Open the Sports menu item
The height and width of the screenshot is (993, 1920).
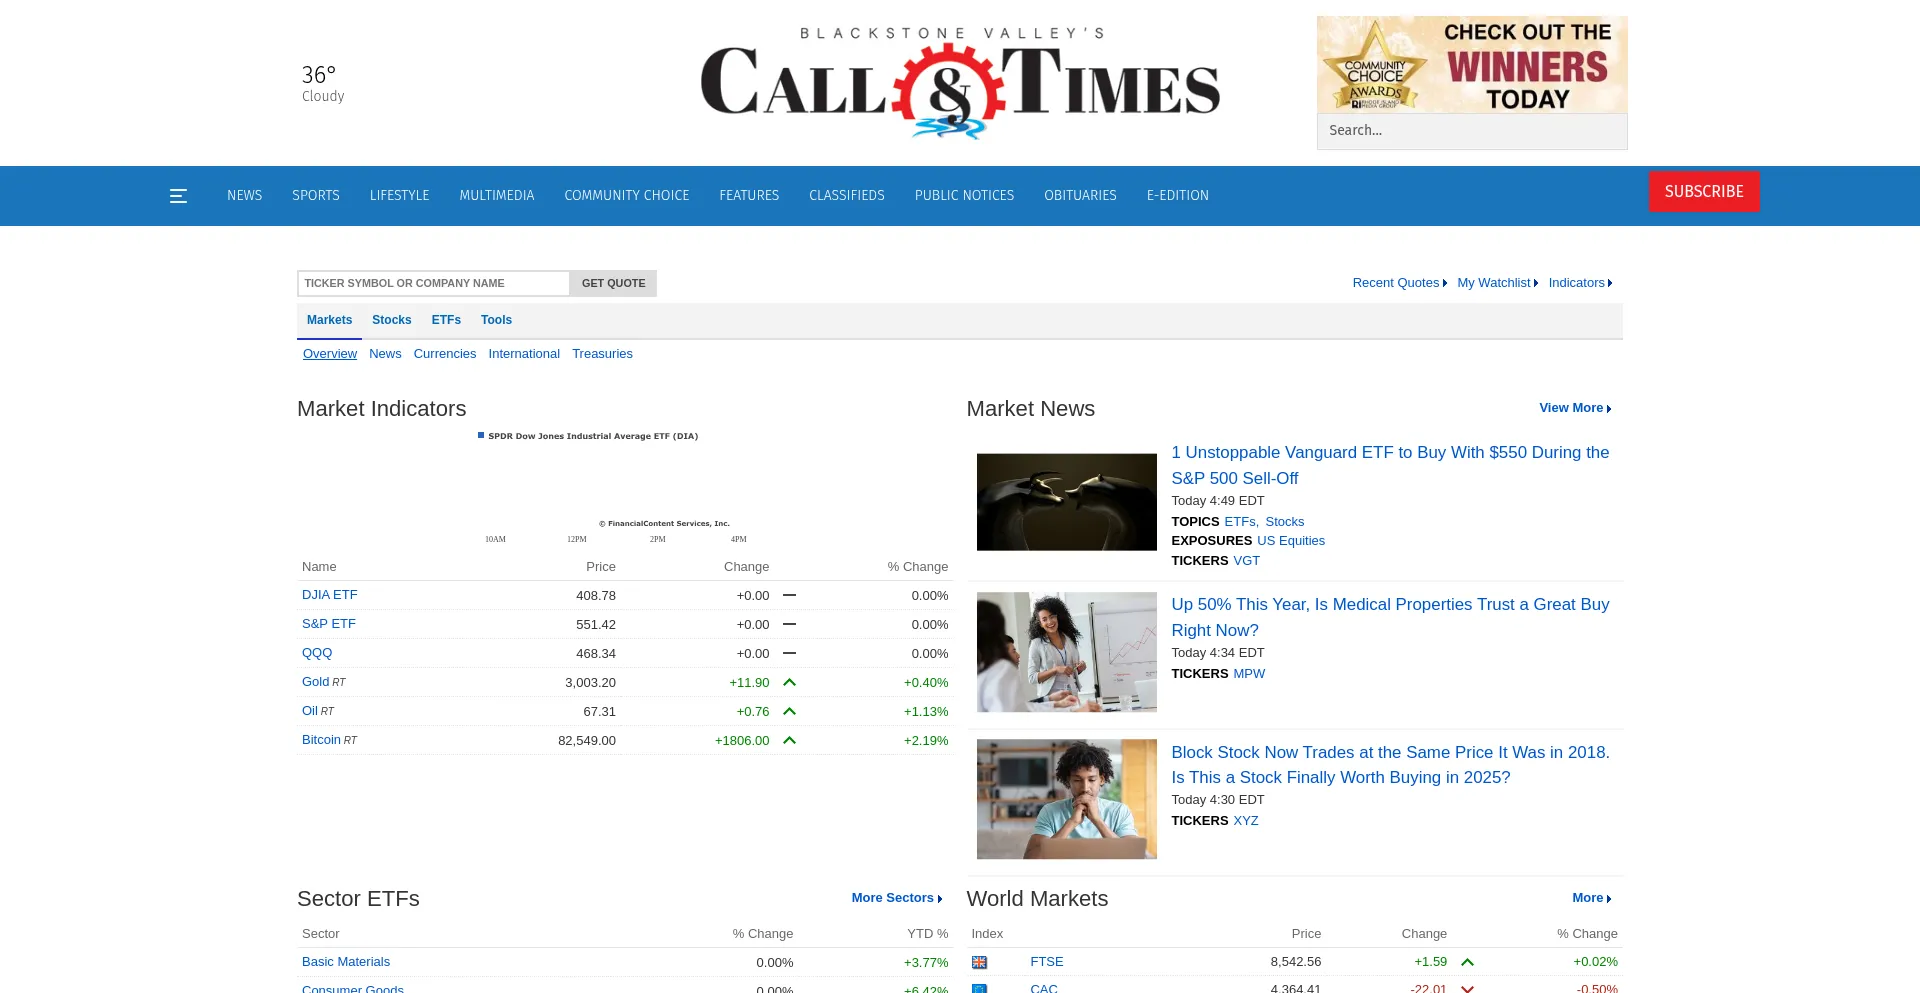(316, 196)
